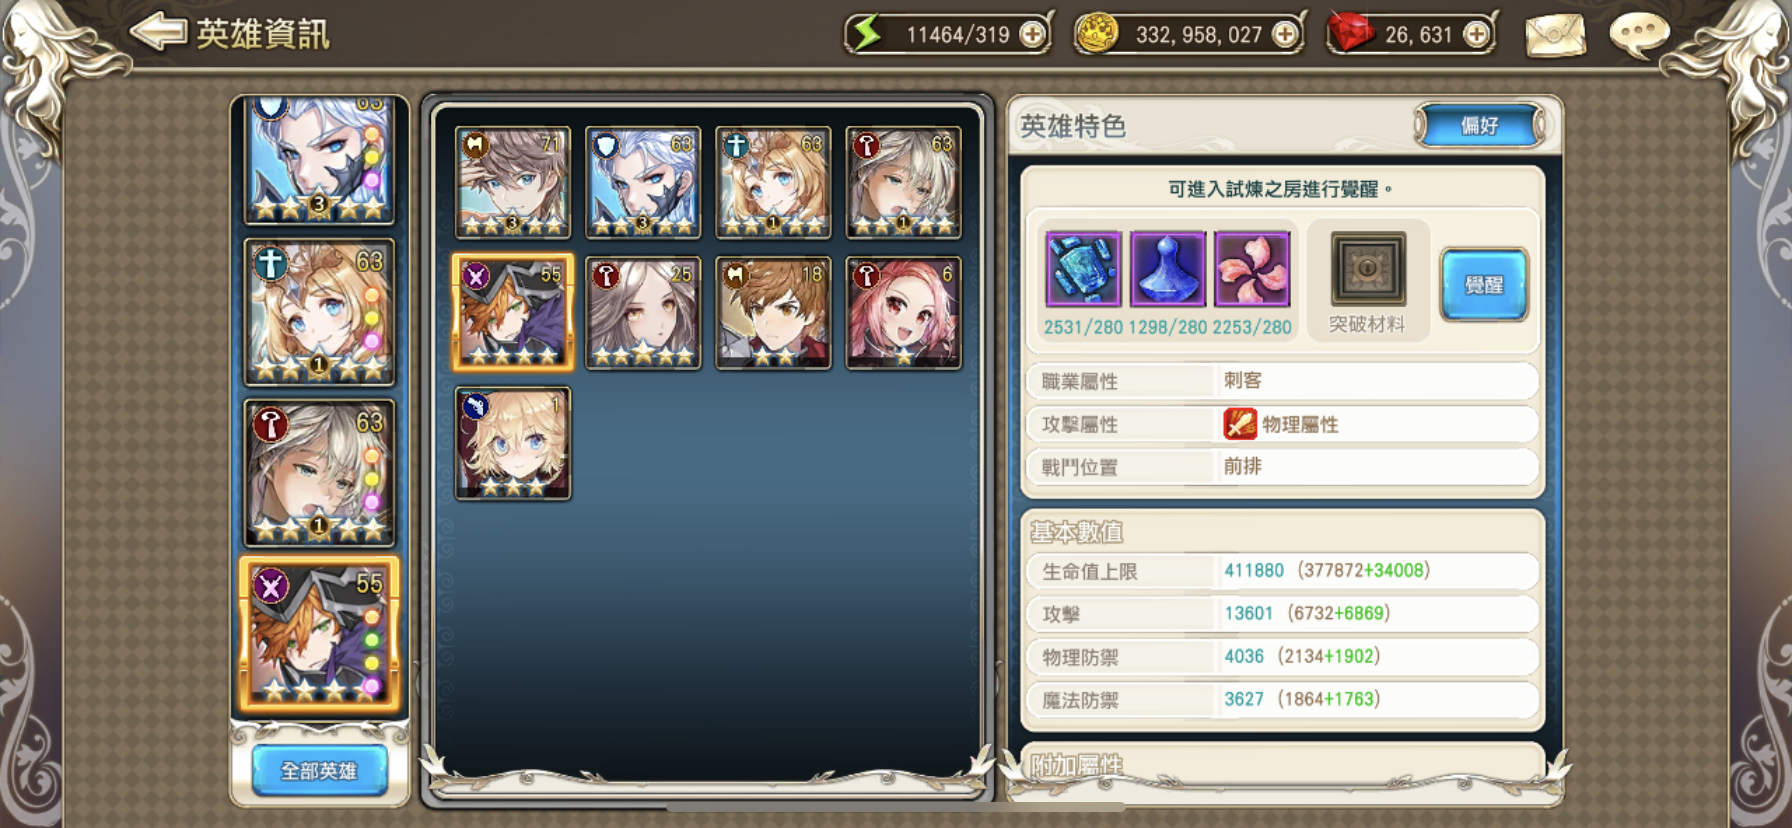Choose the level 18 warrior hero
1792x828 pixels.
[x=773, y=313]
